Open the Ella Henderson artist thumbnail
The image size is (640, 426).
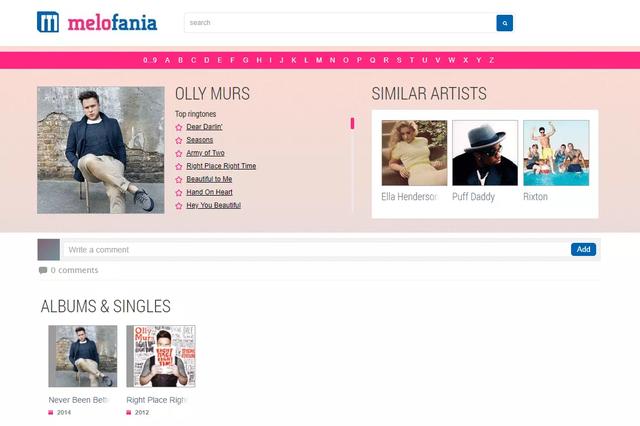pos(414,153)
